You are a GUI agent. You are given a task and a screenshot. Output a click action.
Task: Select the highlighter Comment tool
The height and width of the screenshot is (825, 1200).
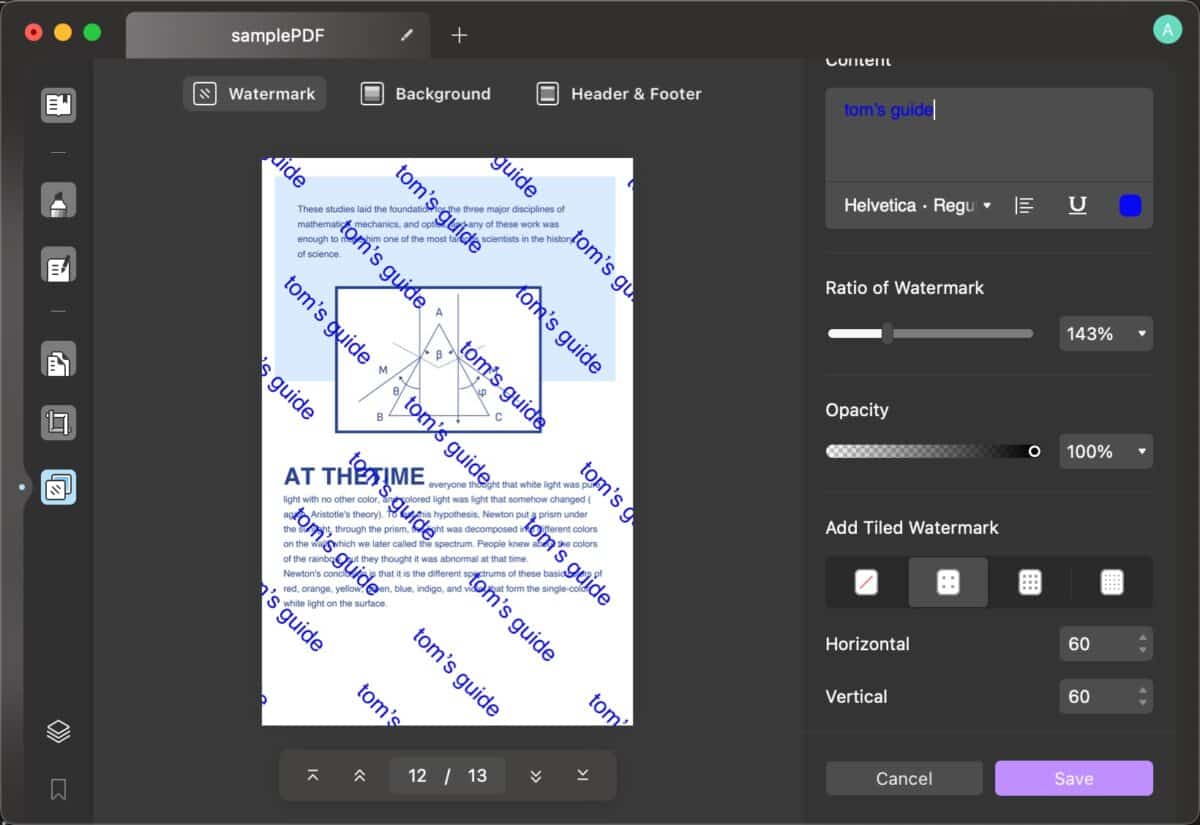tap(58, 200)
